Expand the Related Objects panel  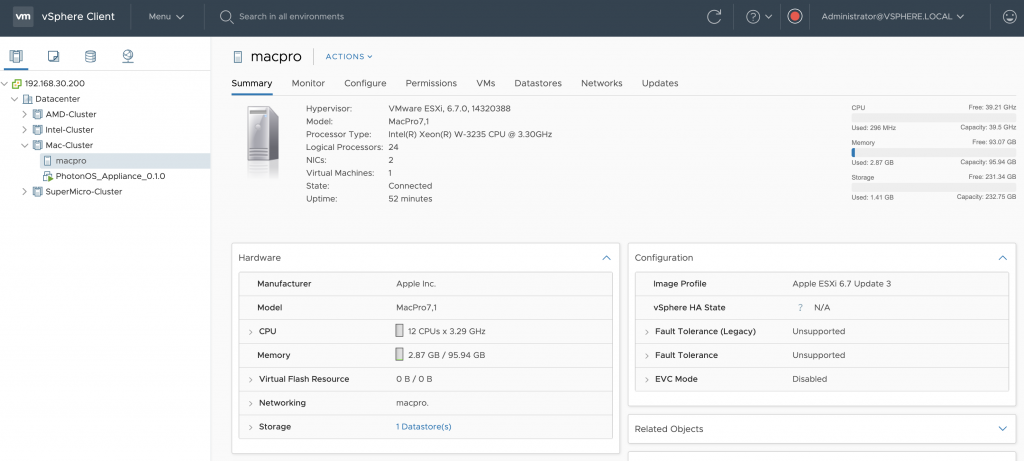1003,429
